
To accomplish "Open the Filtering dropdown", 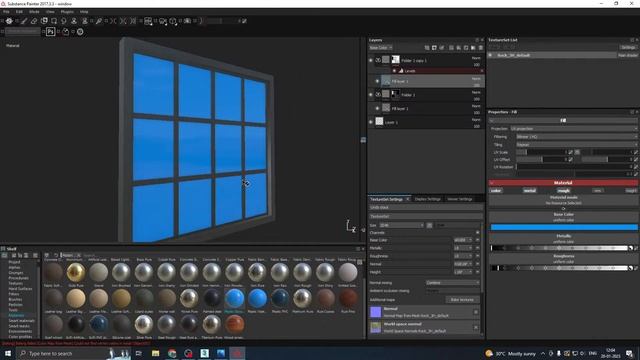I will tap(576, 137).
